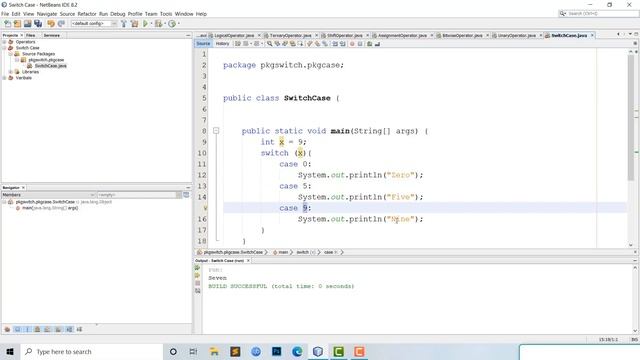Switch to NetBeans cube icon on taskbar
640x360 pixels.
(x=318, y=351)
